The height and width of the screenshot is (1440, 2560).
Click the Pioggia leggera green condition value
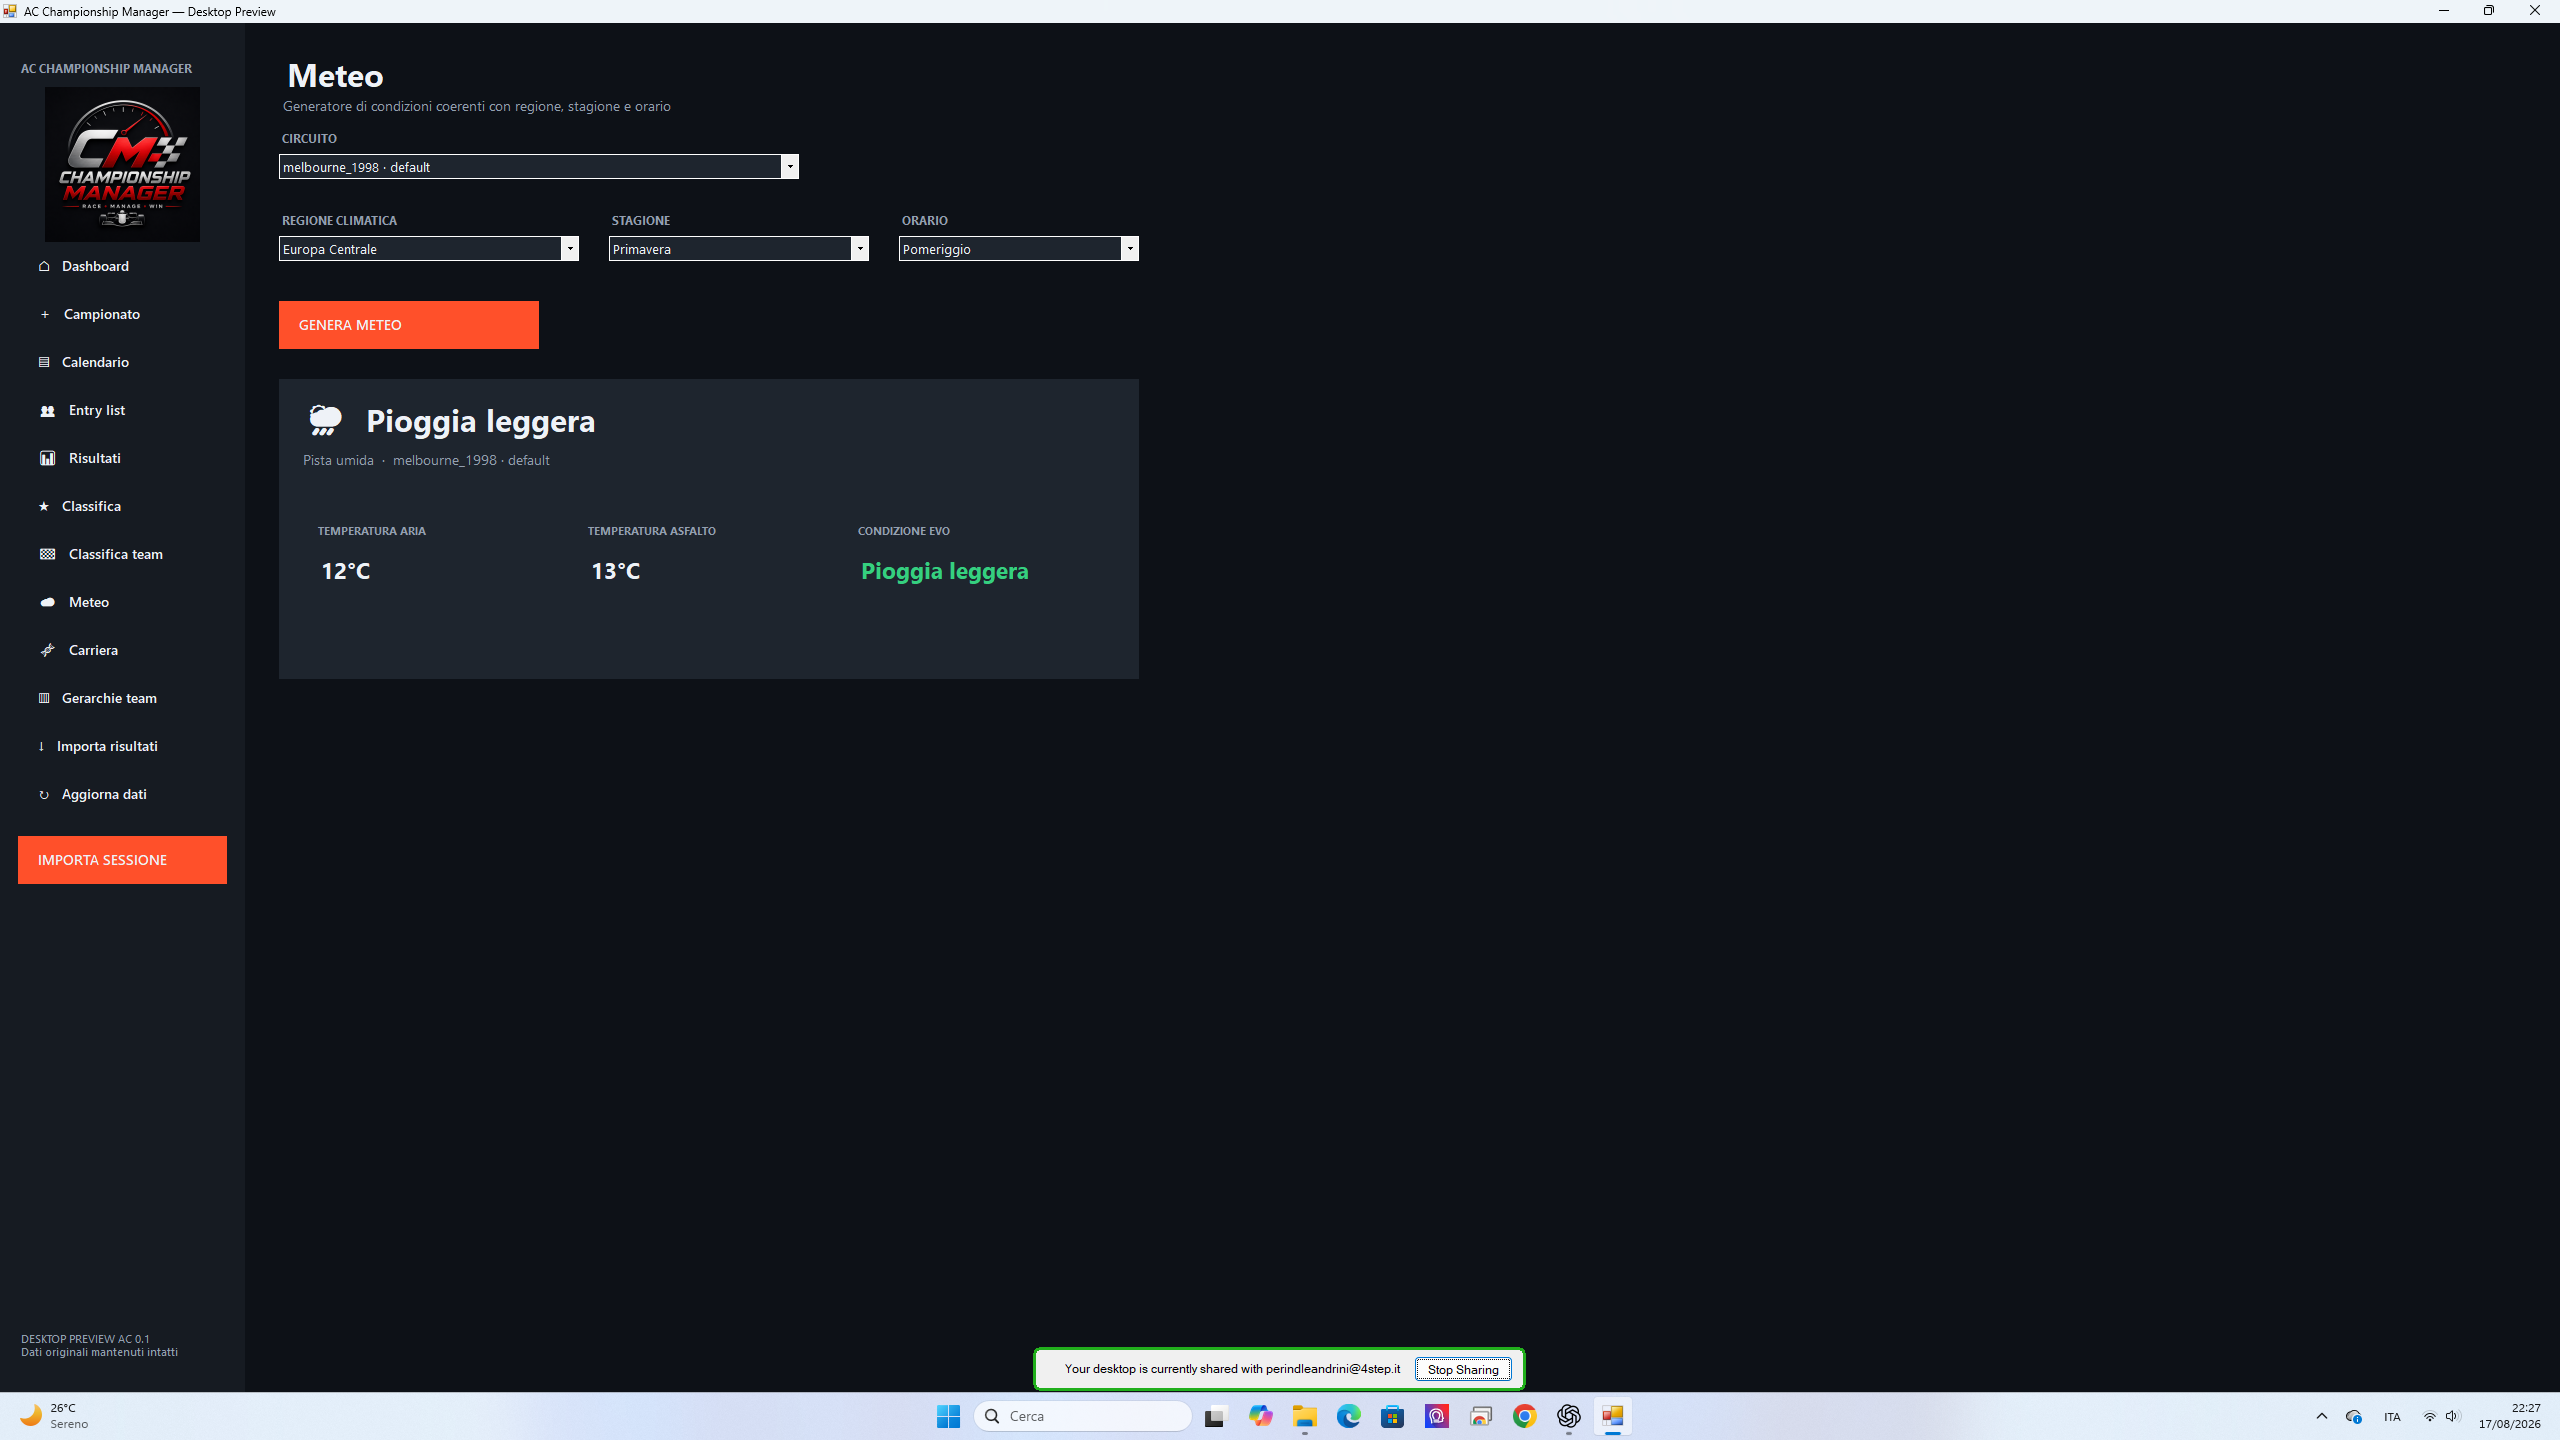pos(945,571)
